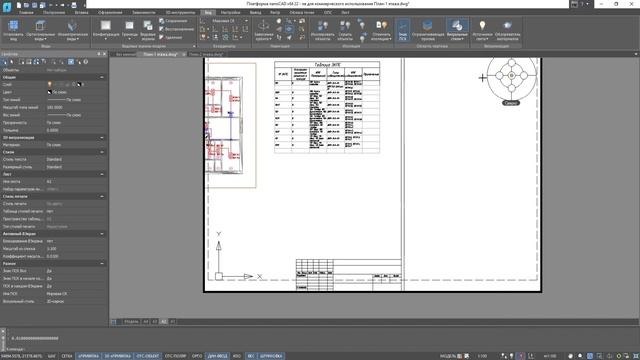Switch to the 'Вывод' ribbon tab
Viewport: 640px width, 360px height.
pyautogui.click(x=256, y=13)
